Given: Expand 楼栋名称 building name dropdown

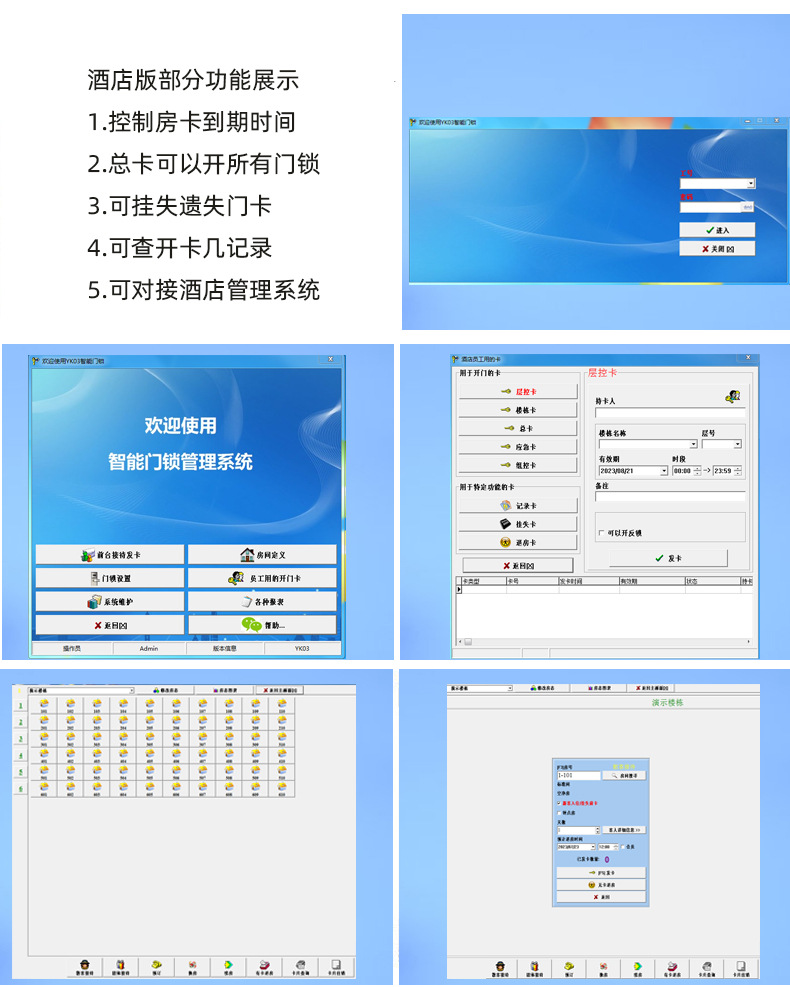Looking at the screenshot, I should [693, 444].
